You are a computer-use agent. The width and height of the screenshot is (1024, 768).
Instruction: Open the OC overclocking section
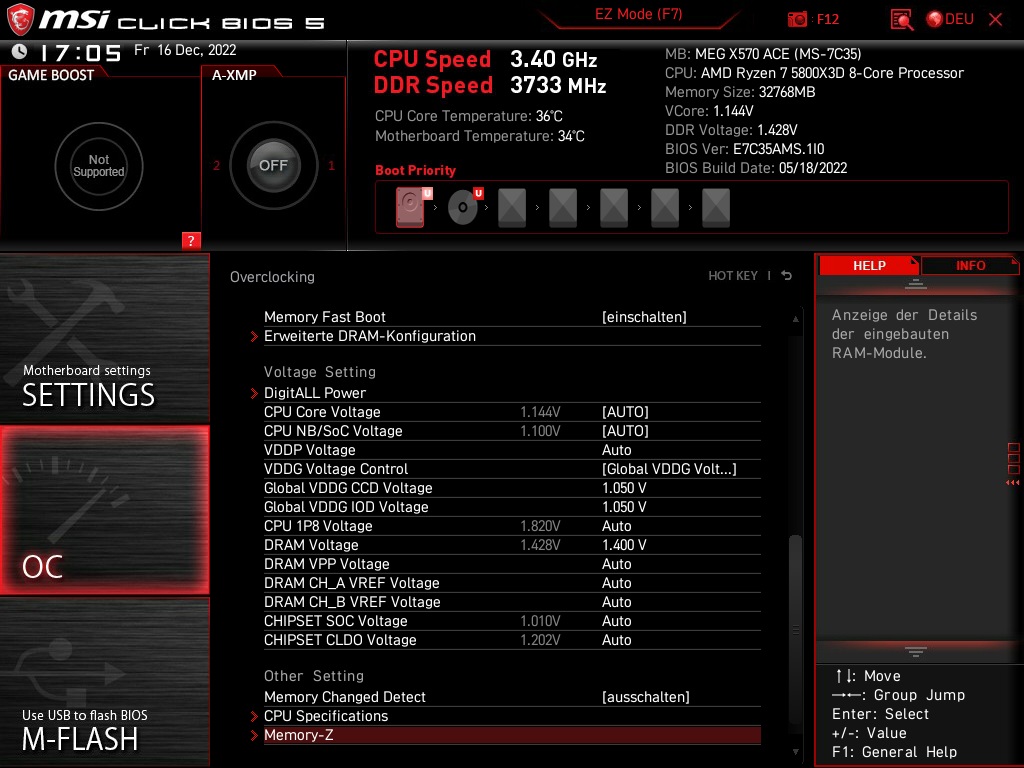(x=104, y=510)
